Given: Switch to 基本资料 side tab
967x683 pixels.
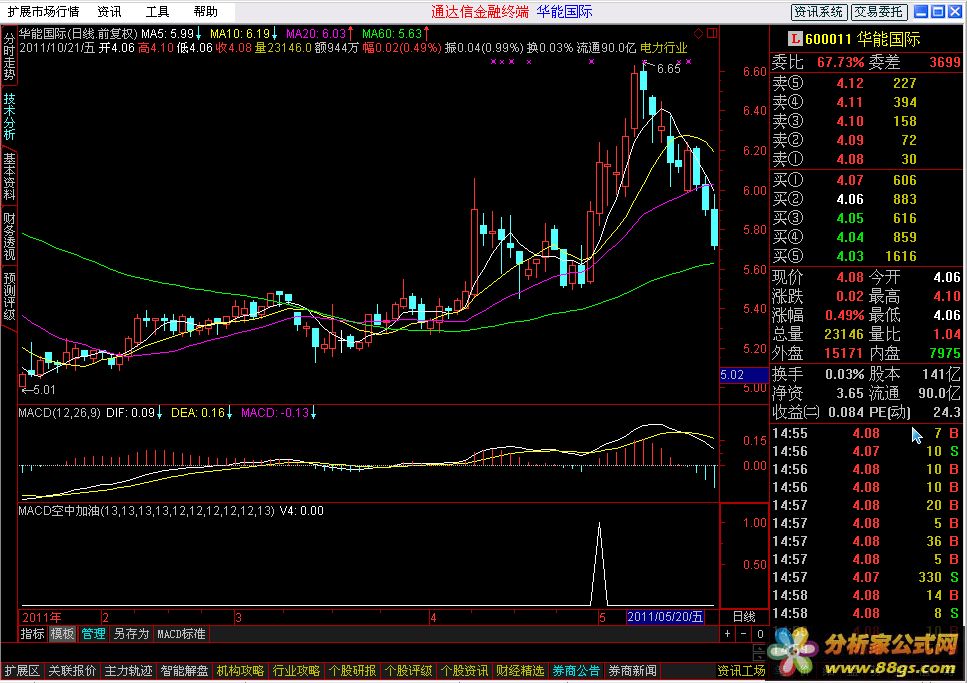Looking at the screenshot, I should 9,176.
